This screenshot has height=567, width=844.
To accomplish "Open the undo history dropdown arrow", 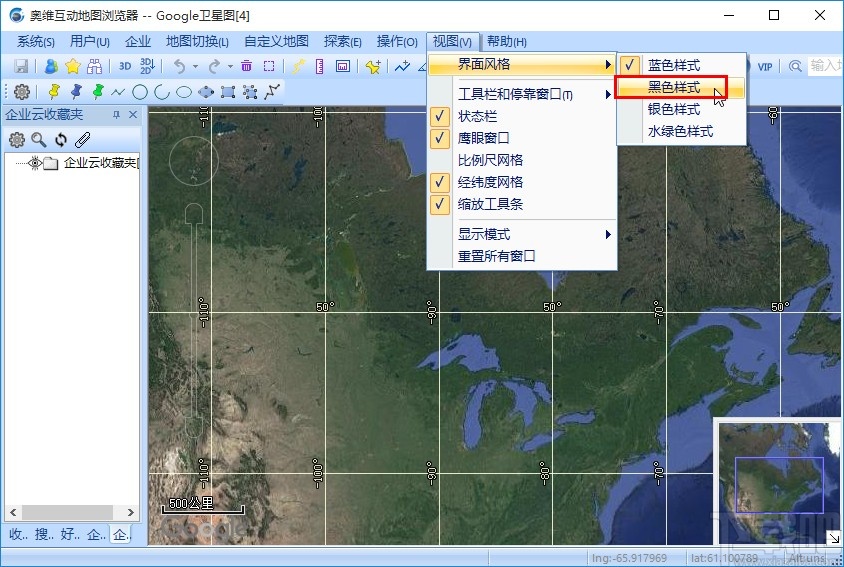I will click(x=195, y=67).
